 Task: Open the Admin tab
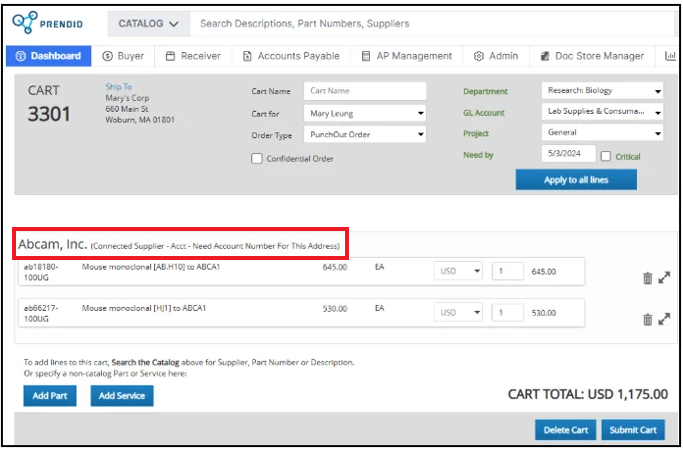point(496,56)
